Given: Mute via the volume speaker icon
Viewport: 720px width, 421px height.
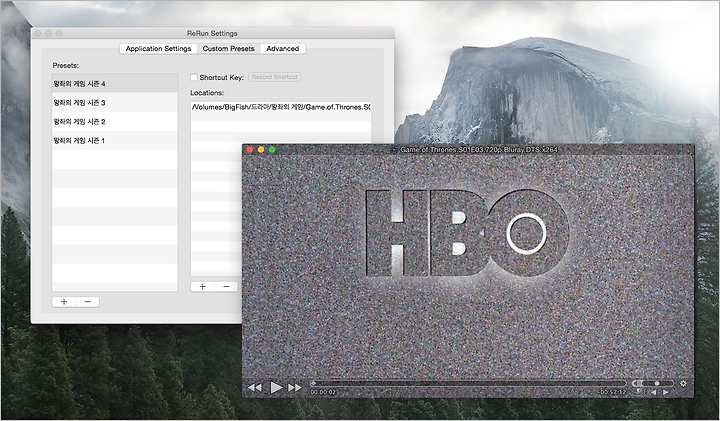Looking at the screenshot, I should click(x=636, y=383).
